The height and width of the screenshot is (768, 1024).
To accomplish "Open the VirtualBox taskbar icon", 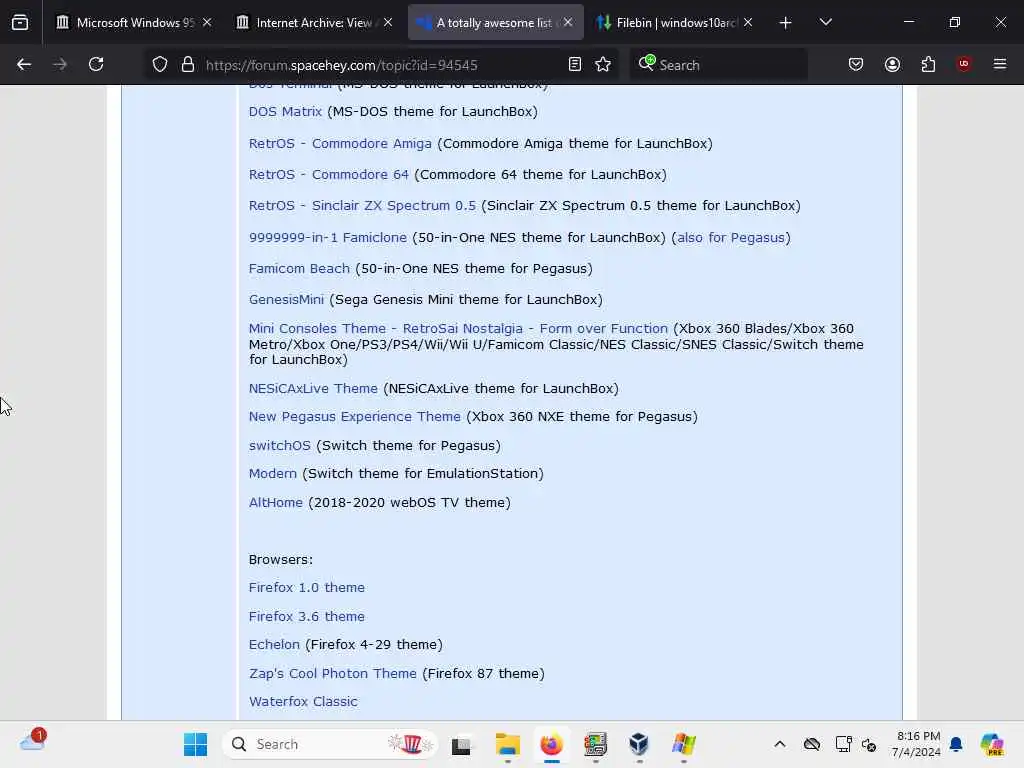I will tap(639, 744).
